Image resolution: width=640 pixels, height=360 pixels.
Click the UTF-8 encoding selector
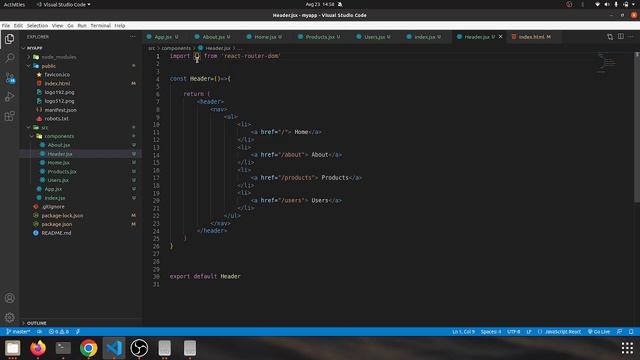tap(513, 332)
